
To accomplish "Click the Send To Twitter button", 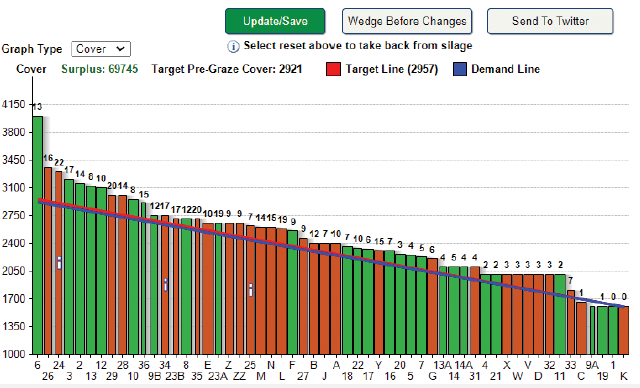I will point(550,21).
